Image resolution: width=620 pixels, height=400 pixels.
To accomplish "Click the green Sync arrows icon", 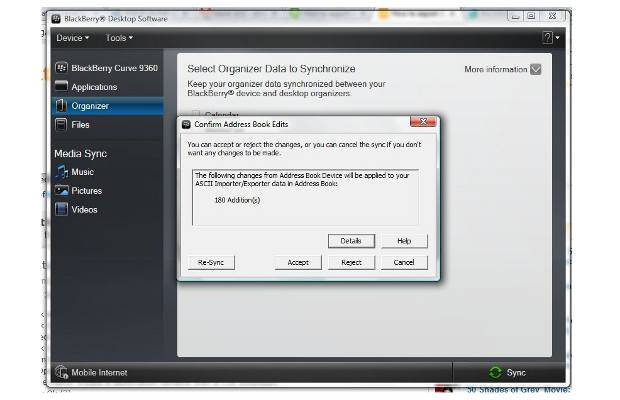I will pos(495,372).
